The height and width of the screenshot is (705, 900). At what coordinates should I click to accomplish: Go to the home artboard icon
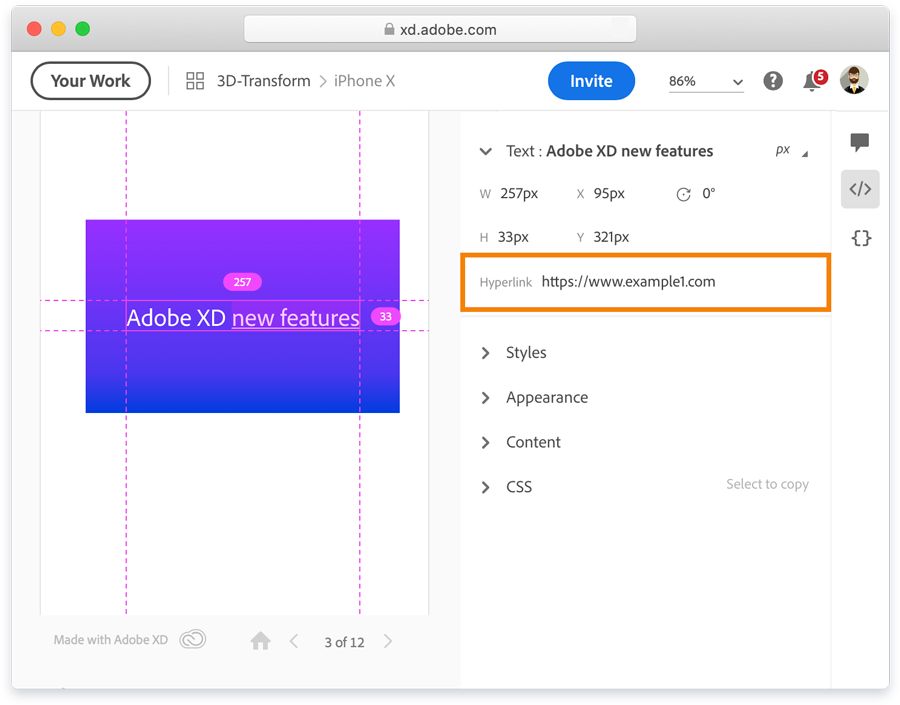260,641
